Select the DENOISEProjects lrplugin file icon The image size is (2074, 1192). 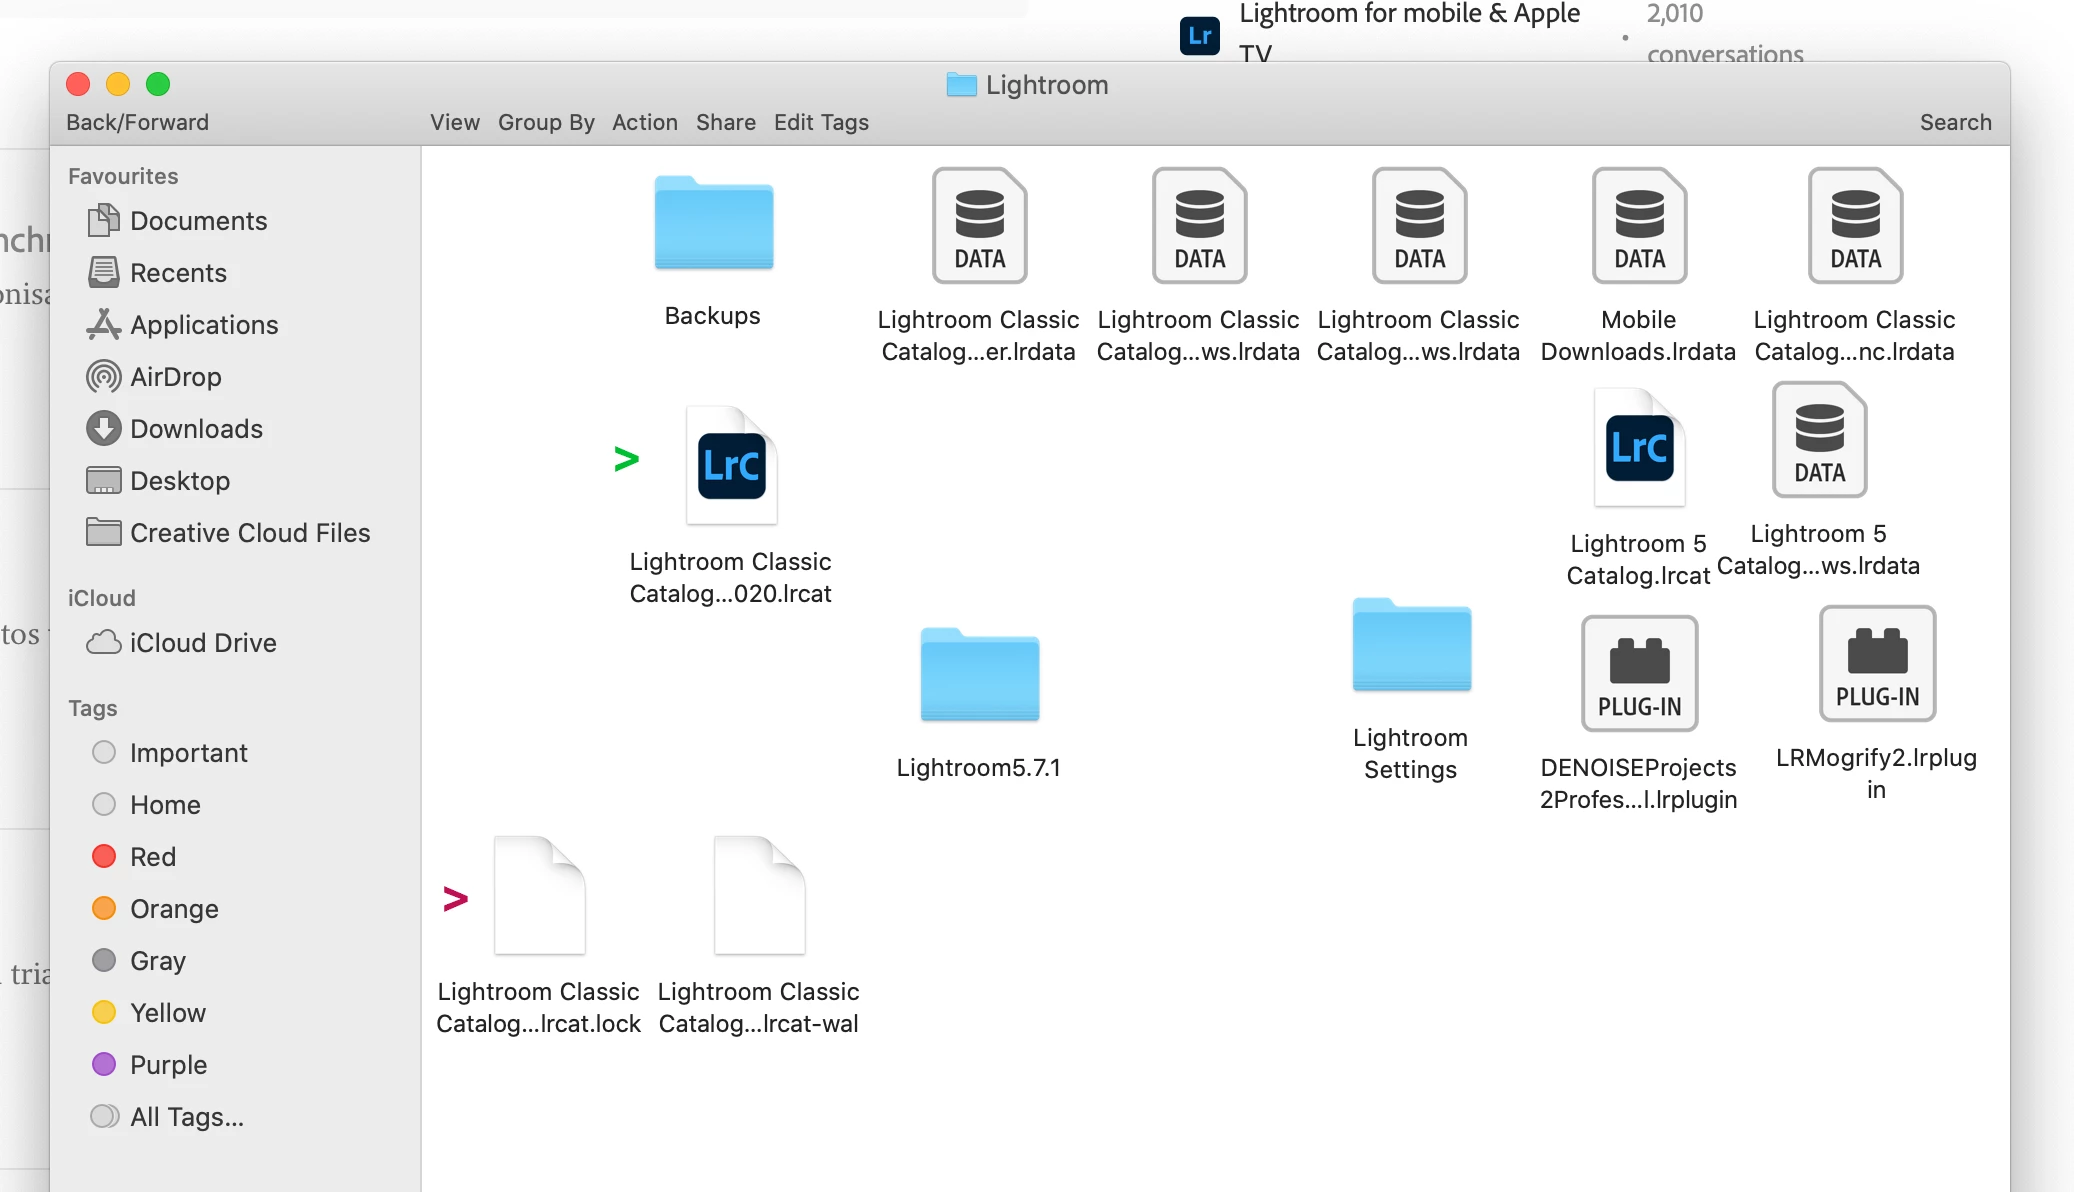[1639, 673]
